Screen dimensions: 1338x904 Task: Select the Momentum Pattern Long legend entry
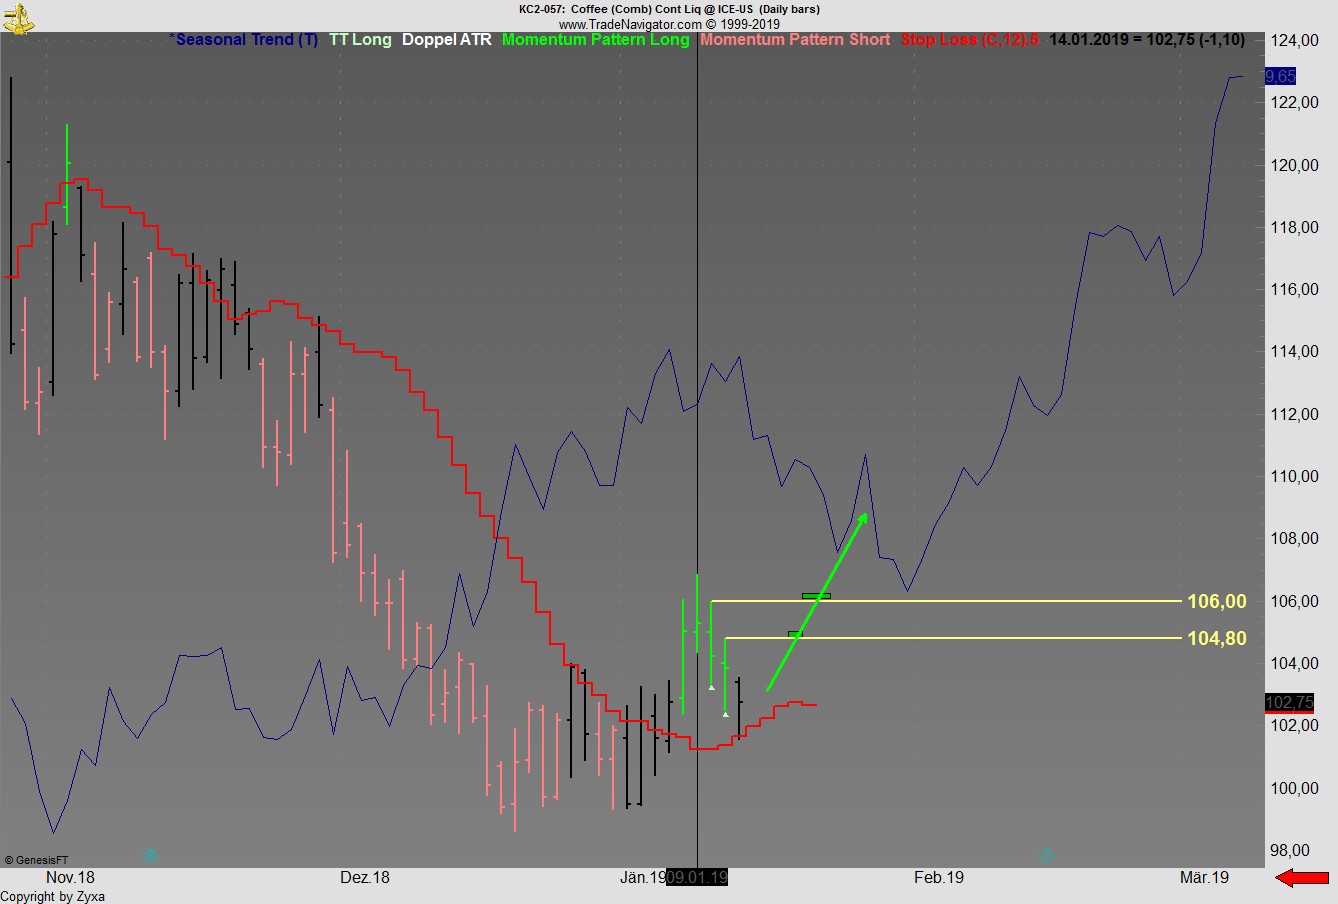click(x=595, y=40)
